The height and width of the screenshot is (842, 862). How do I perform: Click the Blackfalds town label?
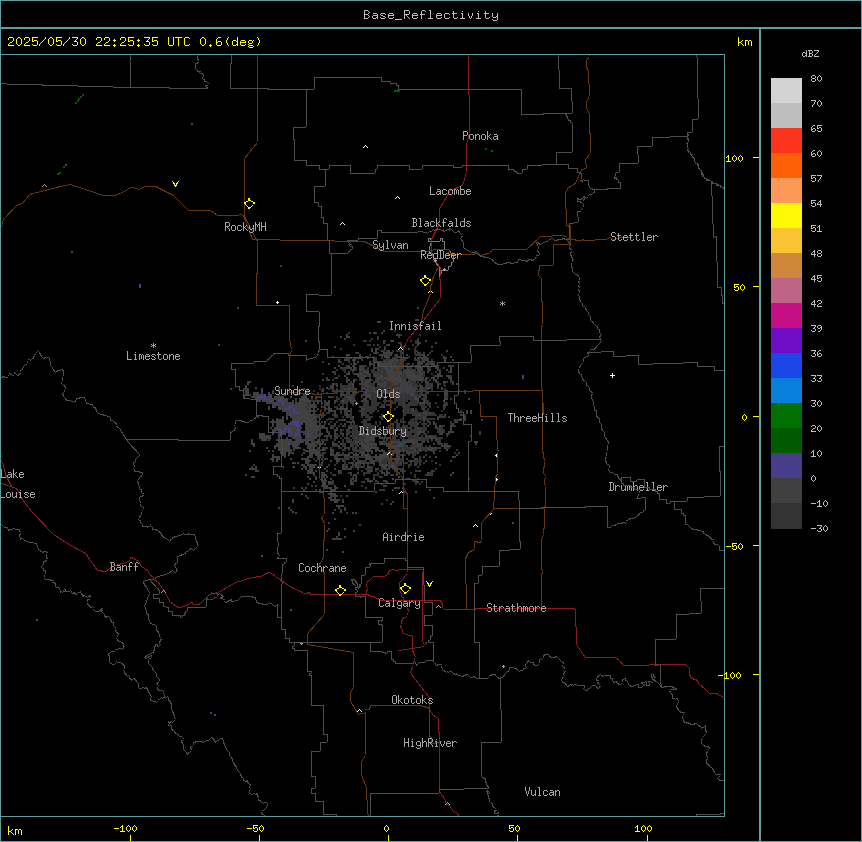pyautogui.click(x=441, y=223)
